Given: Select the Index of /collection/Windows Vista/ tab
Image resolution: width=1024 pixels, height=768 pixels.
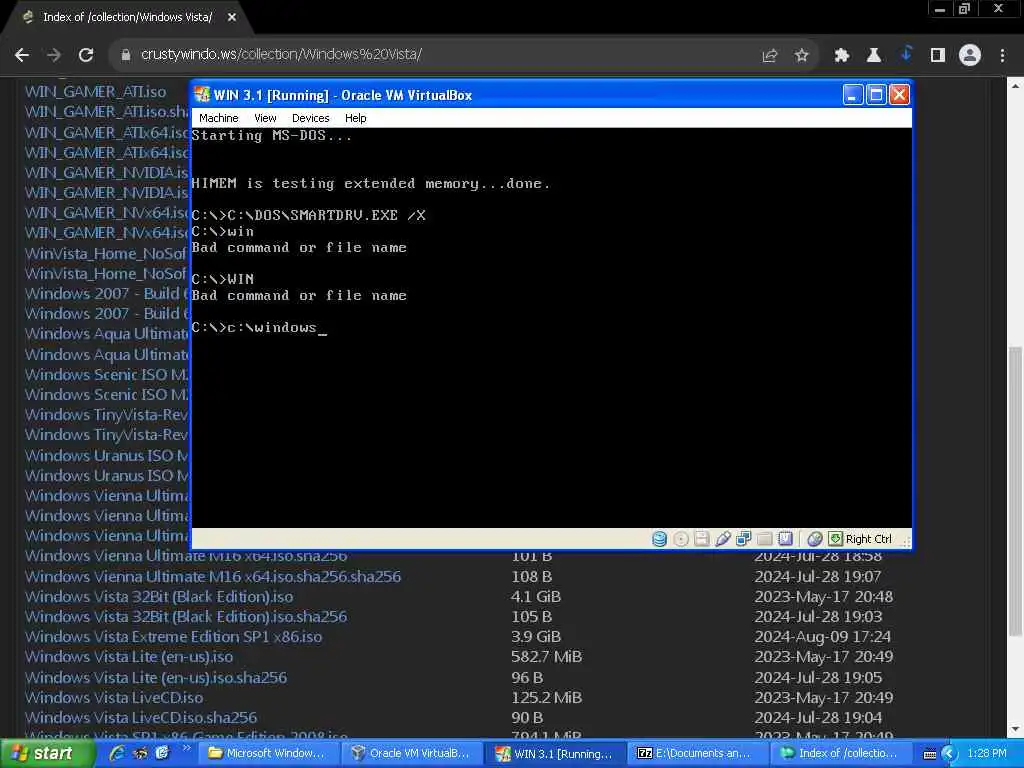Looking at the screenshot, I should pyautogui.click(x=127, y=18).
